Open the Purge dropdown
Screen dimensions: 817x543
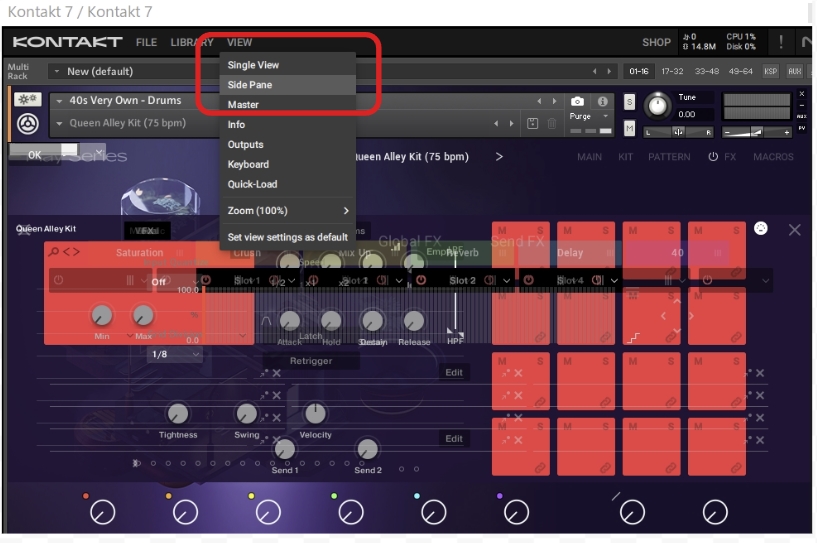click(605, 116)
